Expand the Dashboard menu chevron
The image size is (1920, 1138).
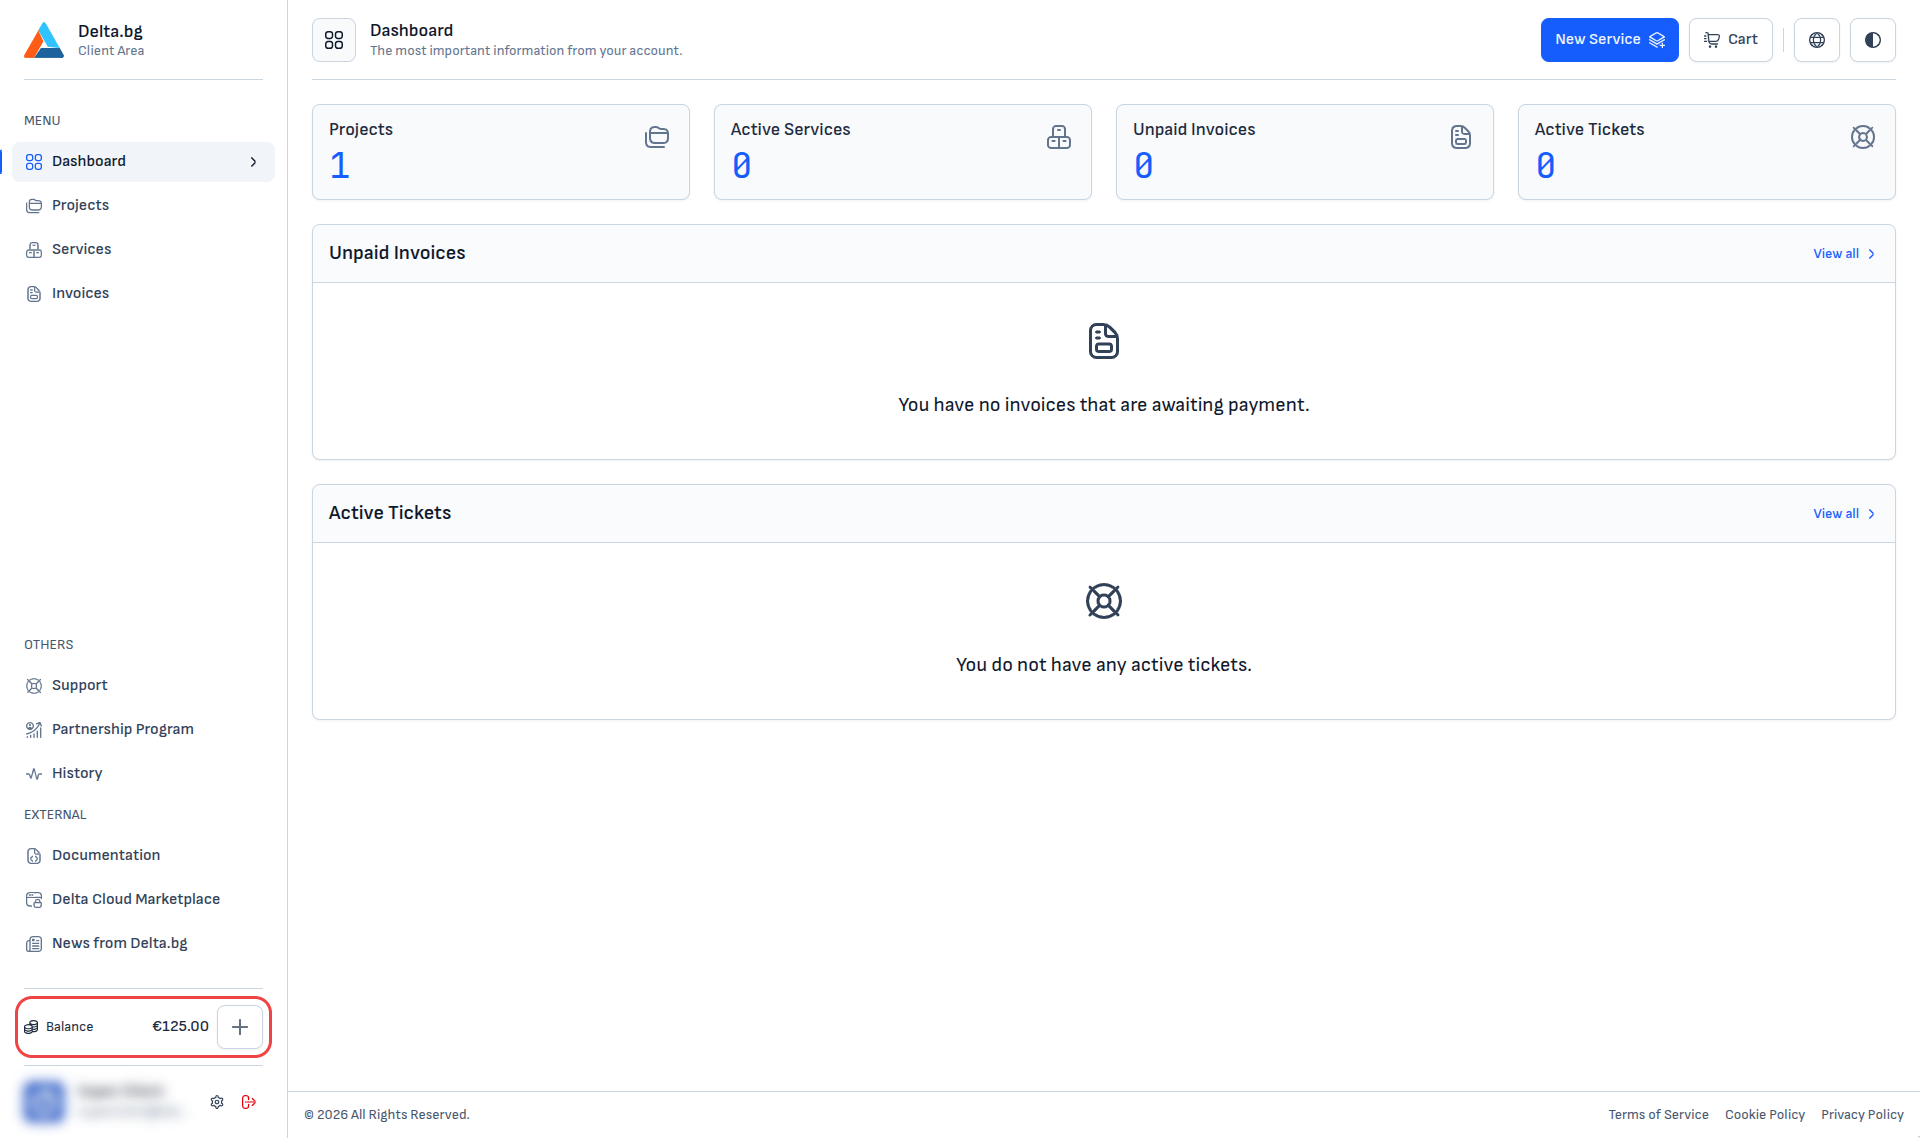point(254,162)
